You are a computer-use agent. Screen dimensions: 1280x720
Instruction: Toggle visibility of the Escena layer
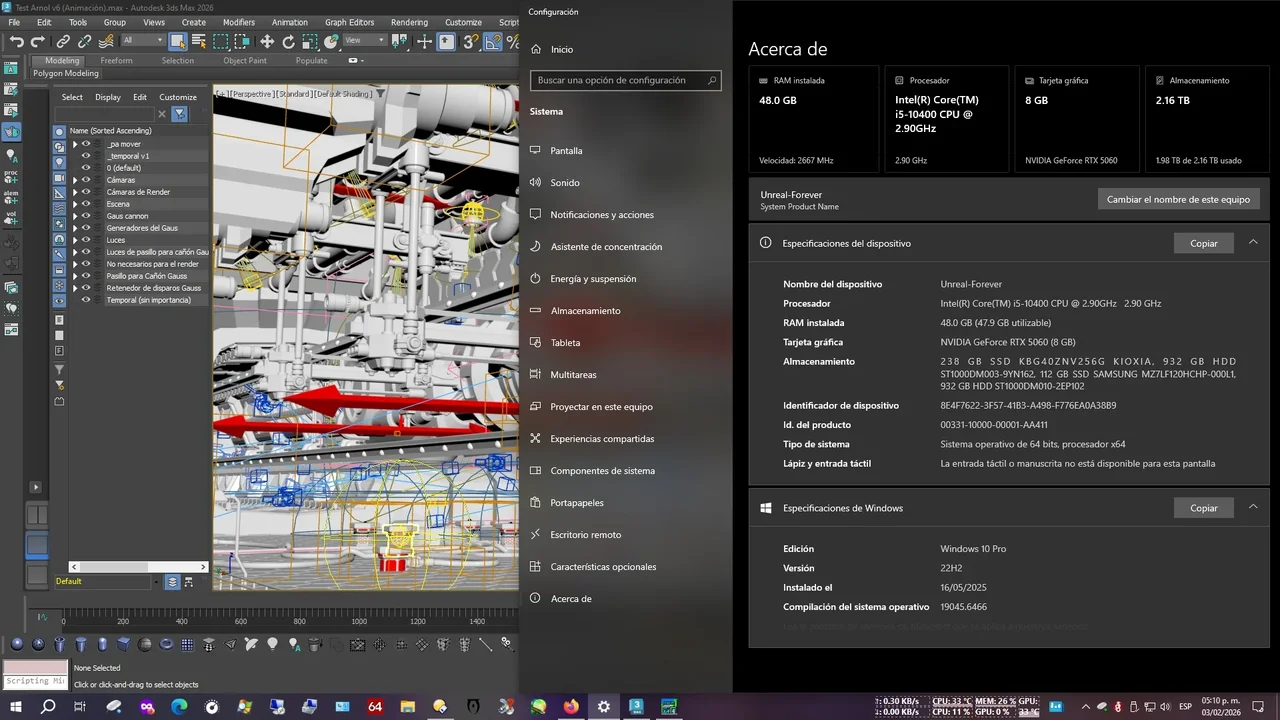coord(86,204)
